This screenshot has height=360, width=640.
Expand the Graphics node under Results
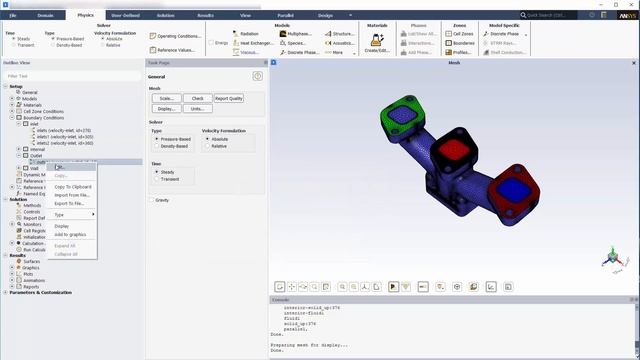pos(12,268)
